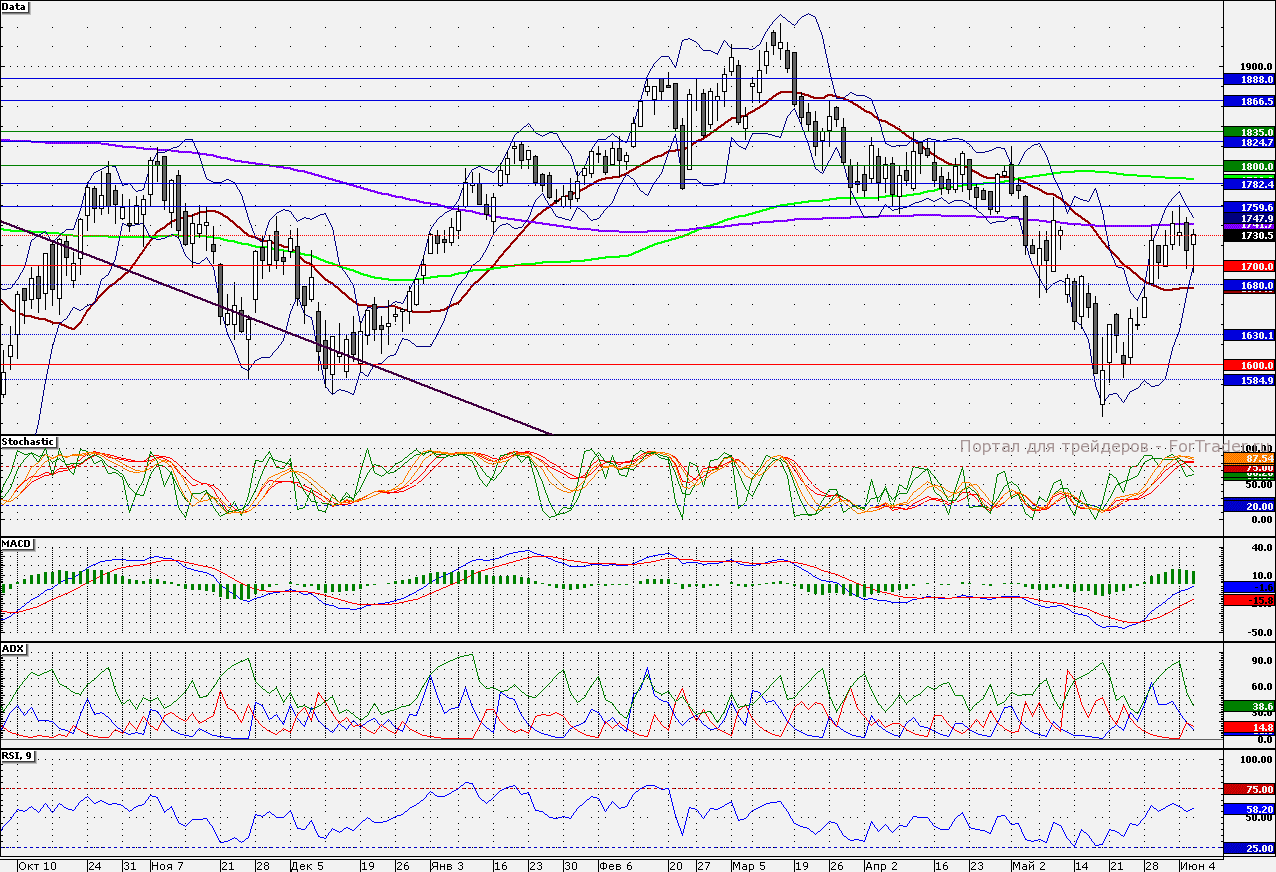Click the orange 87.54 Stochastic value tag
The image size is (1276, 872).
click(1248, 458)
